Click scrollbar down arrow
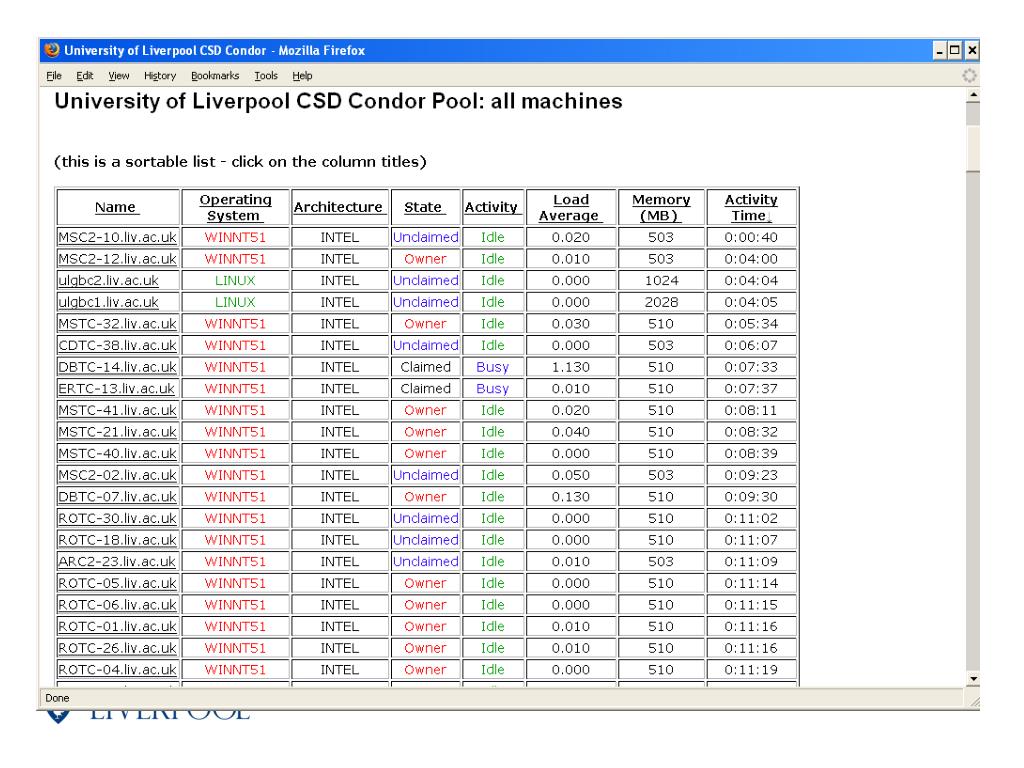This screenshot has height=768, width=1024. (x=973, y=679)
